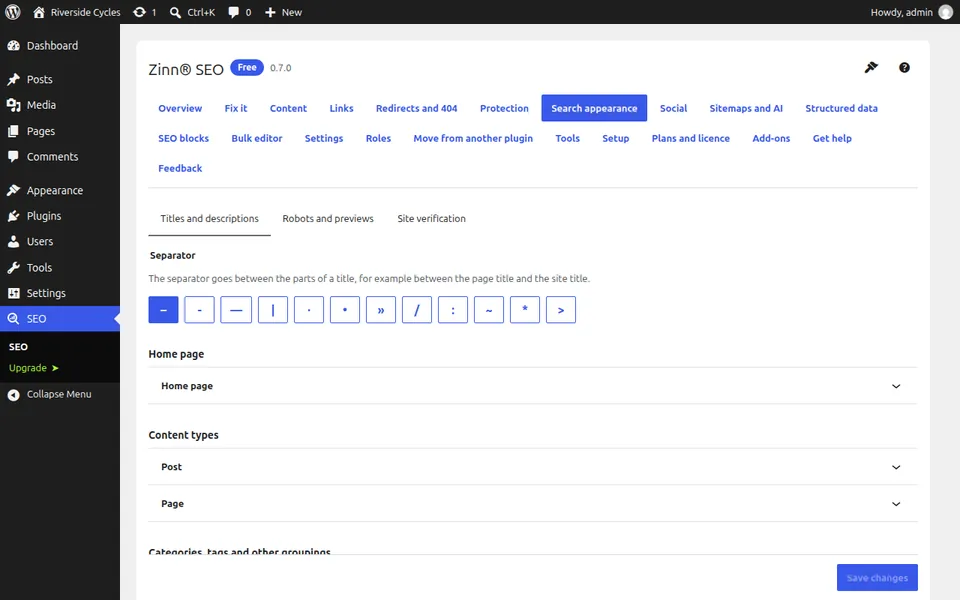Viewport: 960px width, 600px height.
Task: Open Appearance in the sidebar
Action: (60, 190)
